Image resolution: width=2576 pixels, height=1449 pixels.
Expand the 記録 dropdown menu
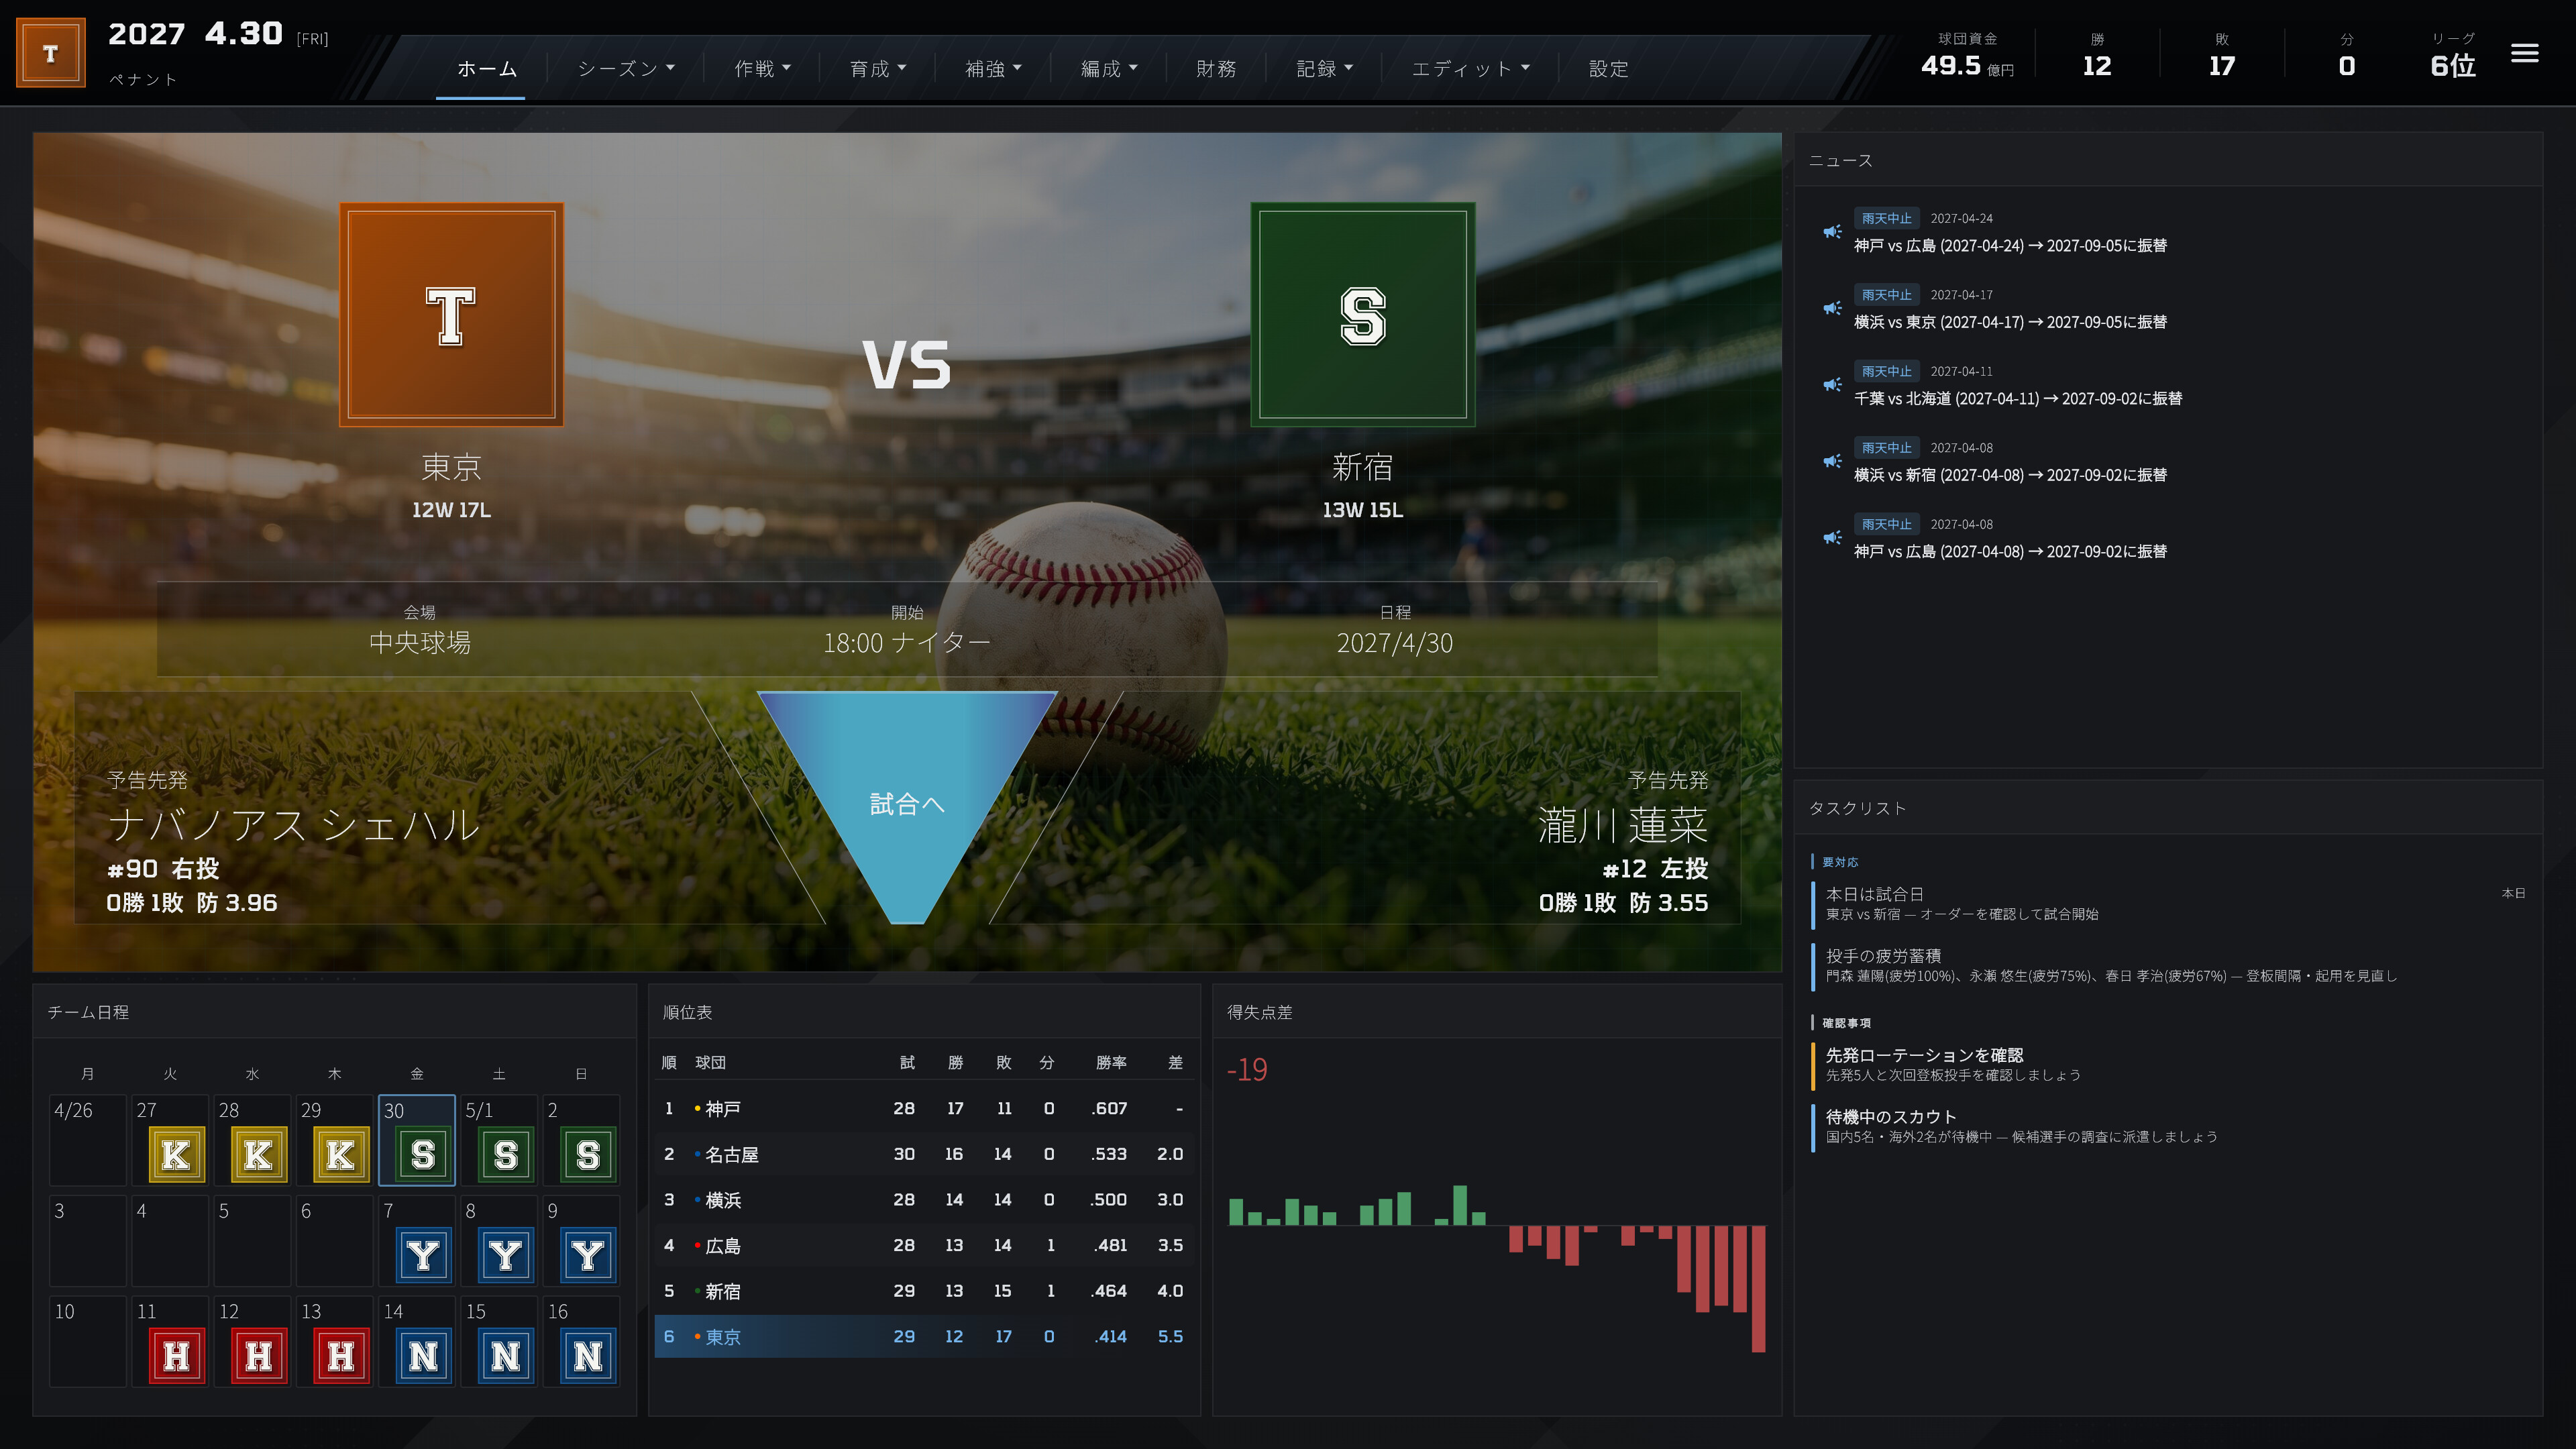pyautogui.click(x=1324, y=69)
